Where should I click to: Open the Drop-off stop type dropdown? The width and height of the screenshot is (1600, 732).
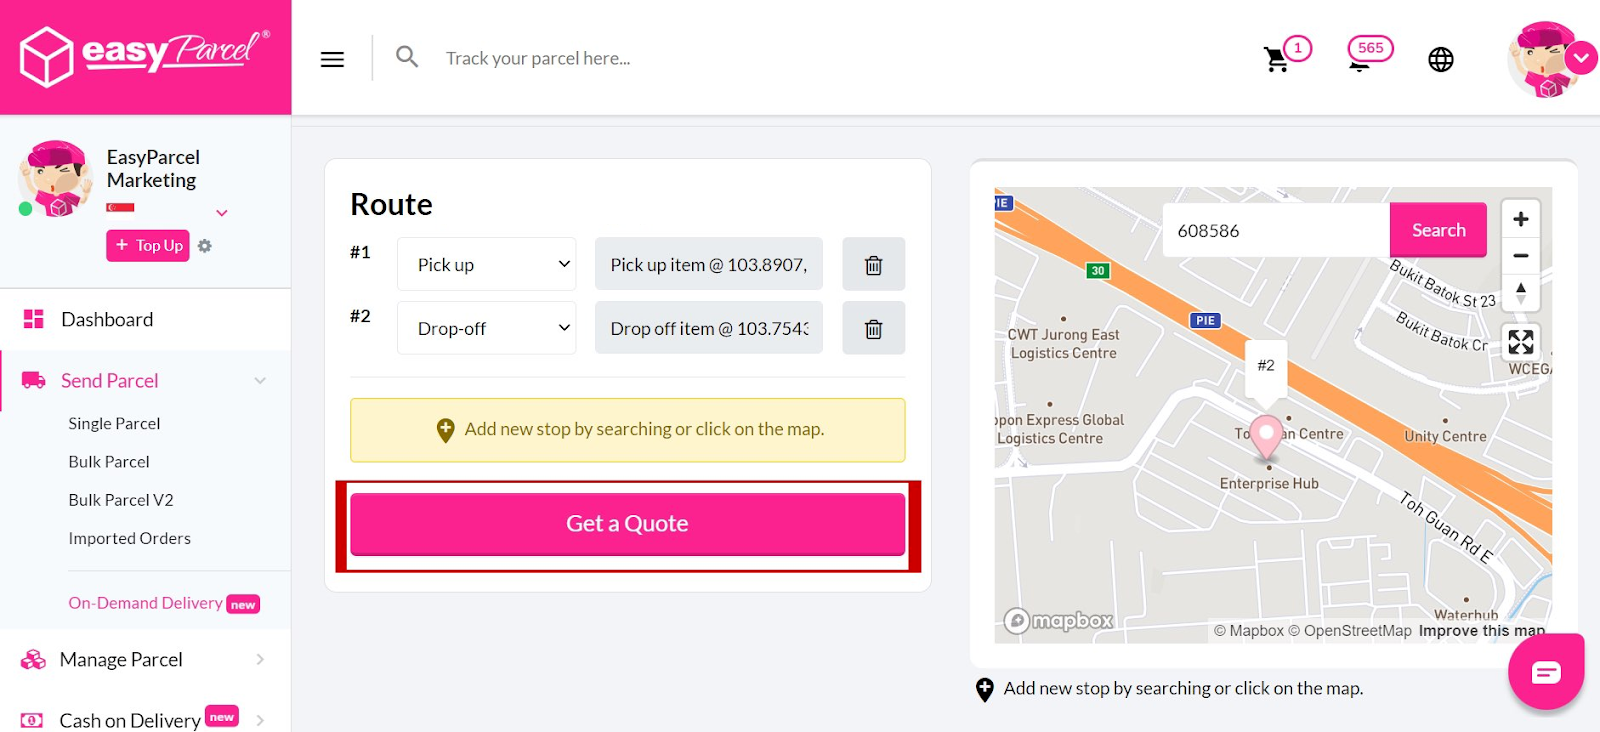[486, 327]
